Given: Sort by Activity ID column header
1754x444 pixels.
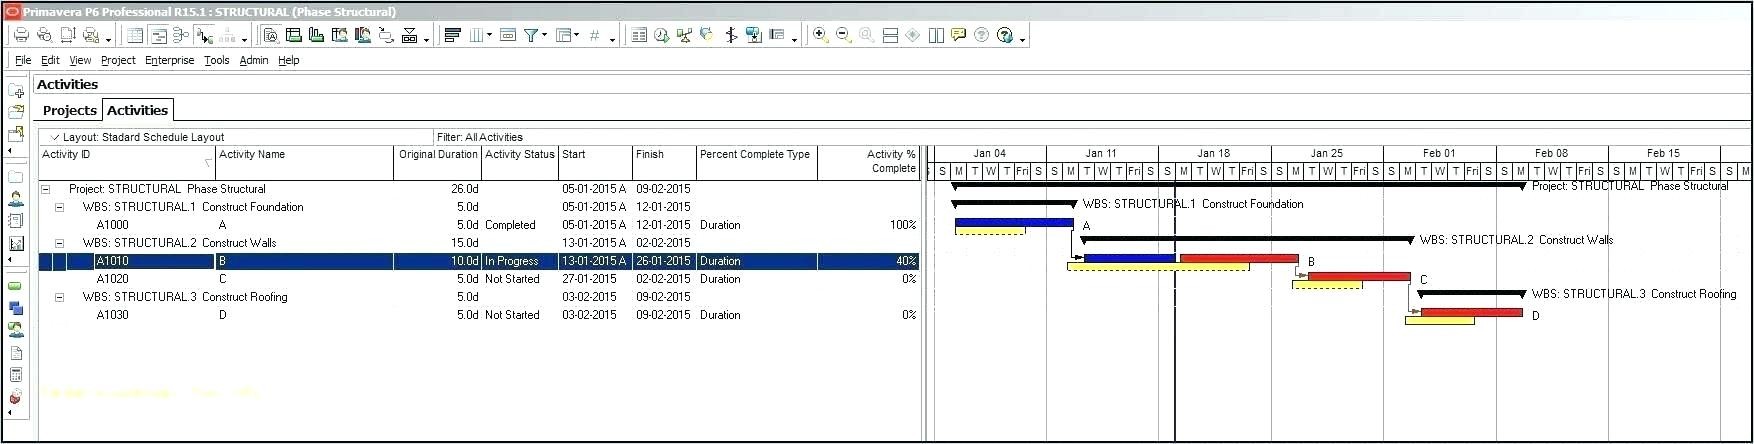Looking at the screenshot, I should click(x=66, y=155).
